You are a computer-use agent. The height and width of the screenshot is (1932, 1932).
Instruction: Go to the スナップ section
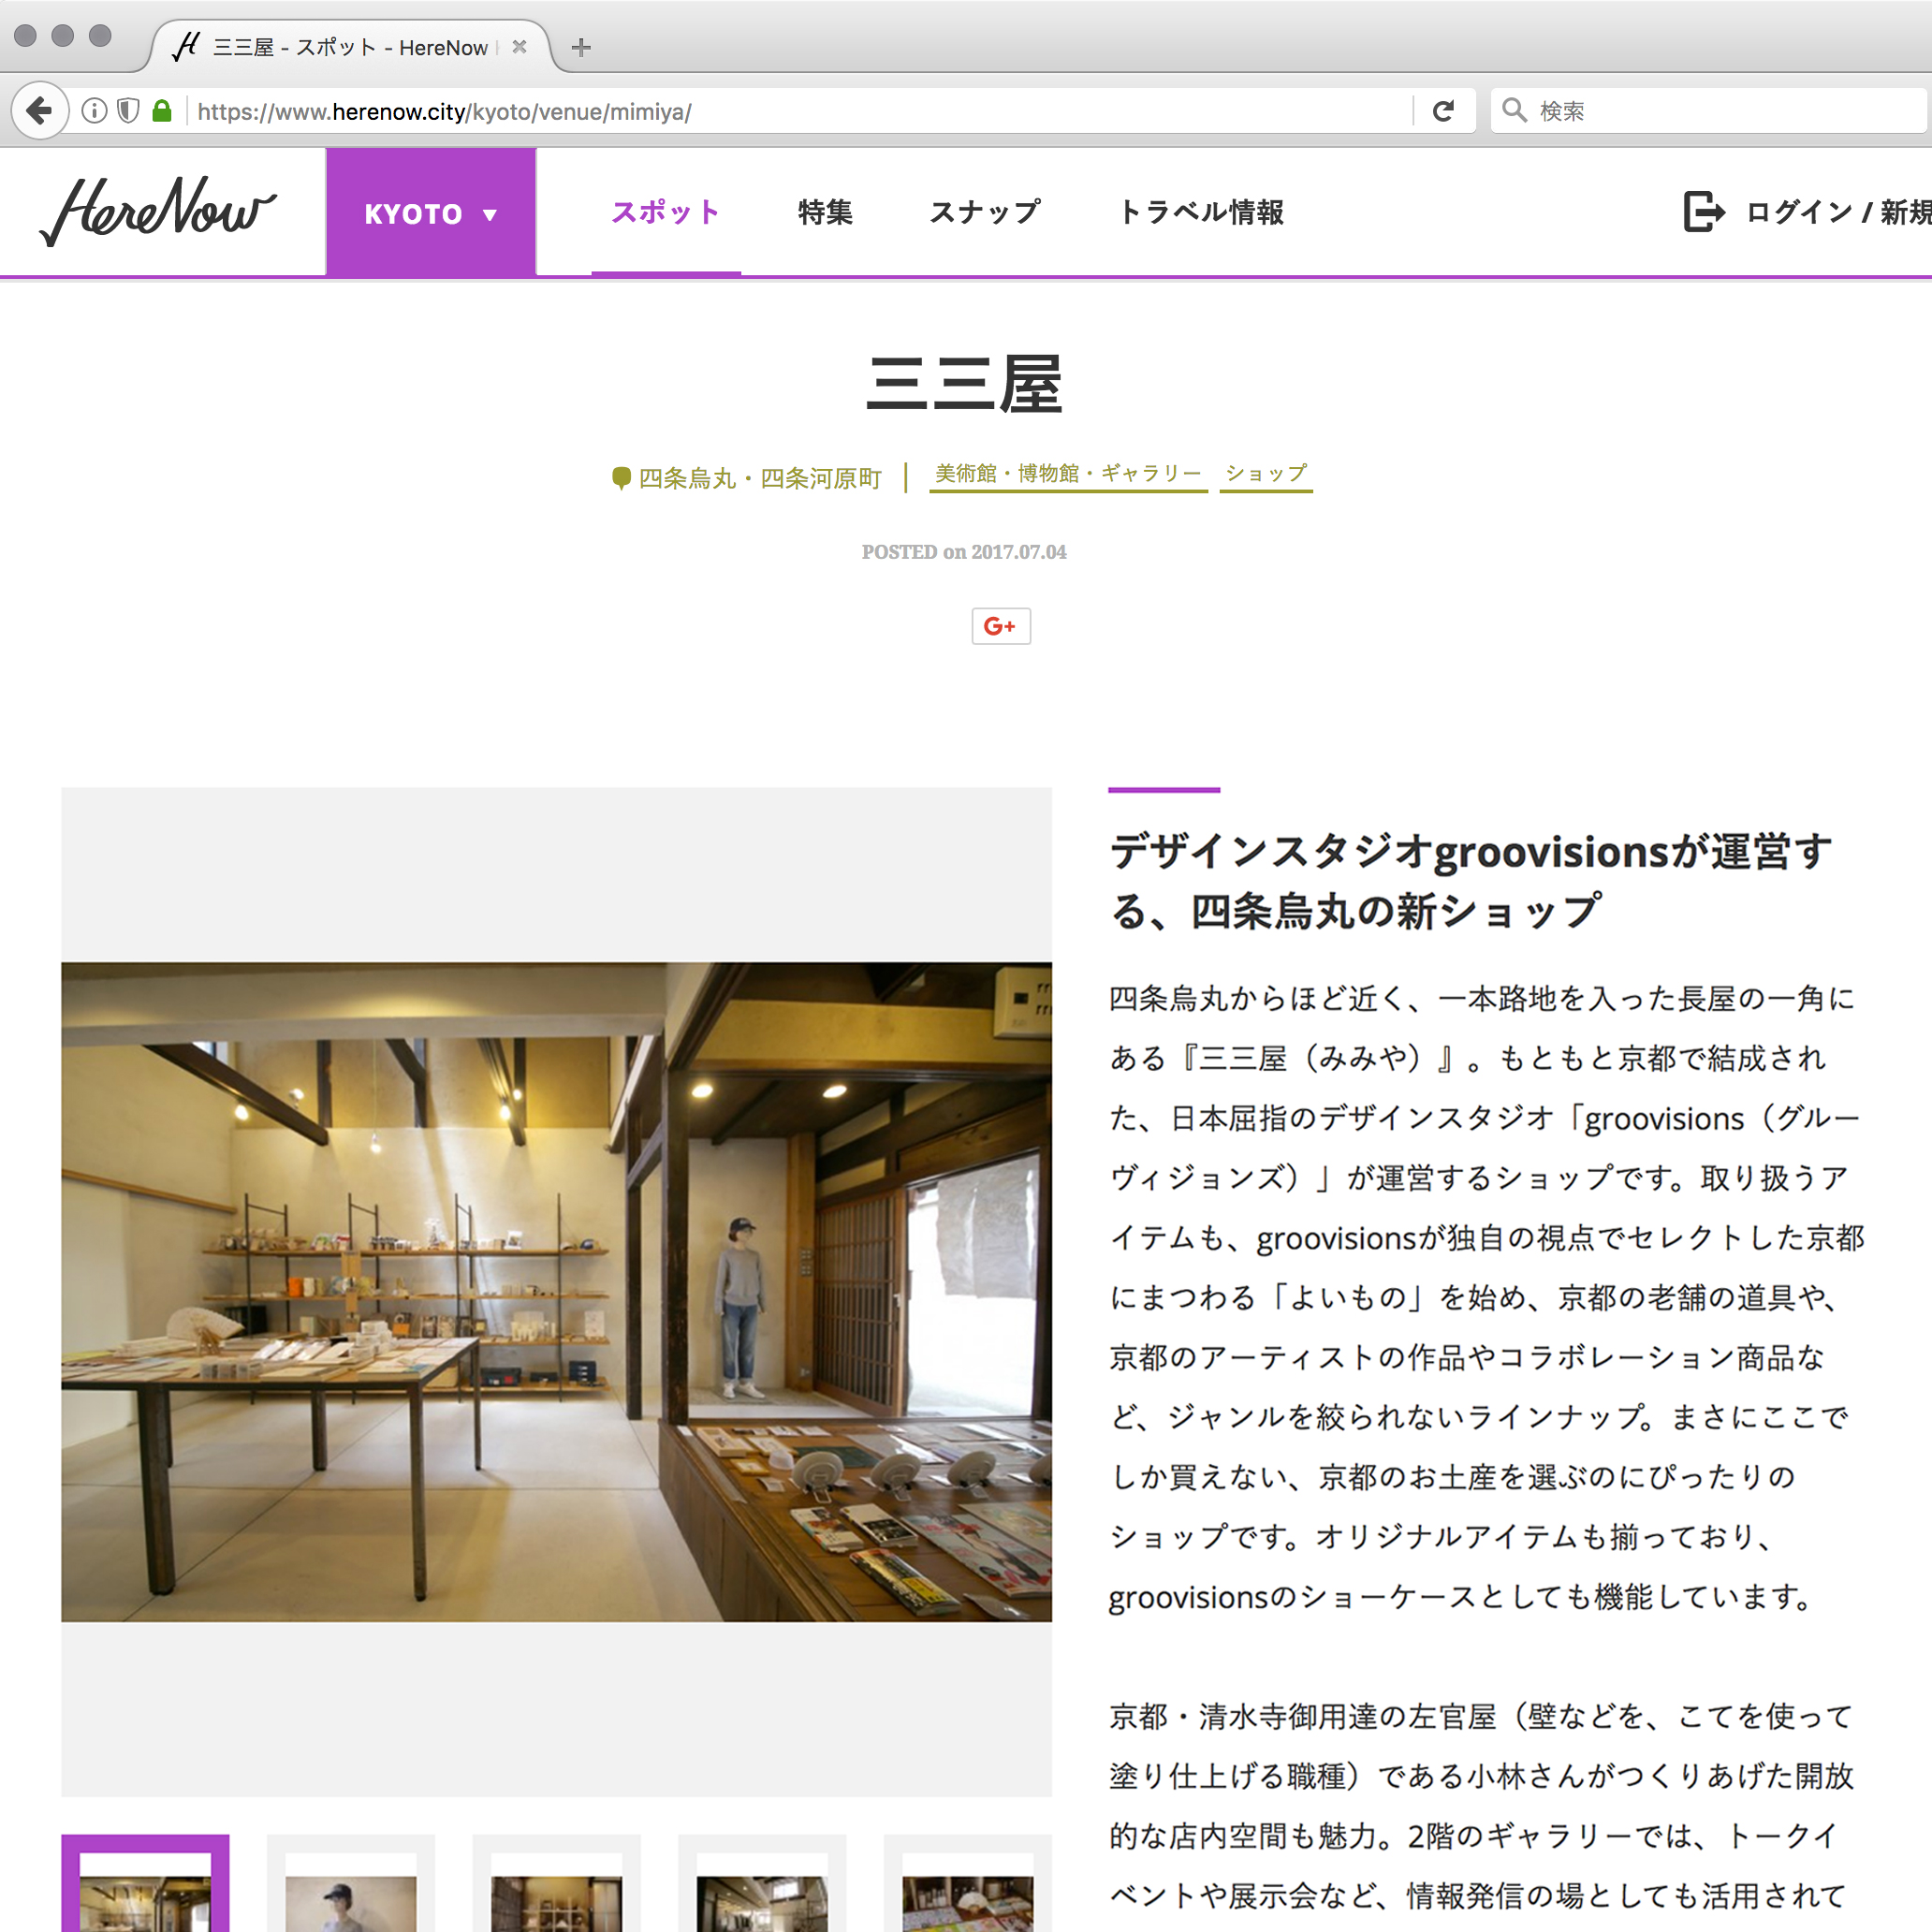[x=985, y=212]
